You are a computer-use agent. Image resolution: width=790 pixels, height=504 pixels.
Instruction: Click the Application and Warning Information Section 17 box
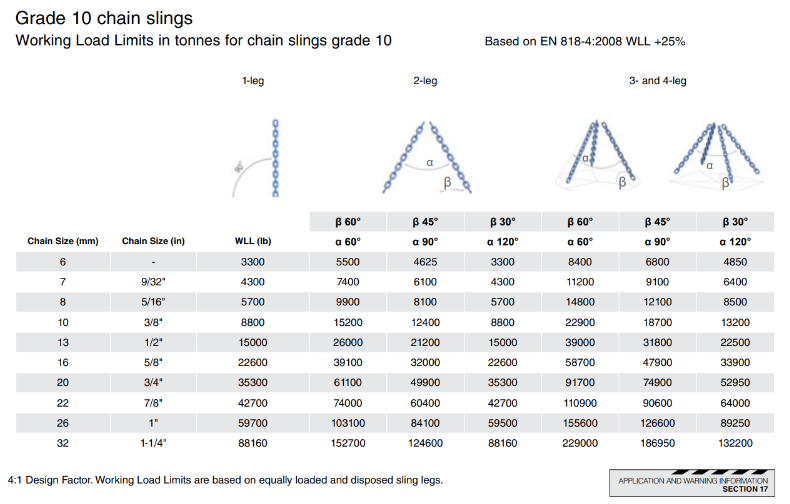point(692,484)
